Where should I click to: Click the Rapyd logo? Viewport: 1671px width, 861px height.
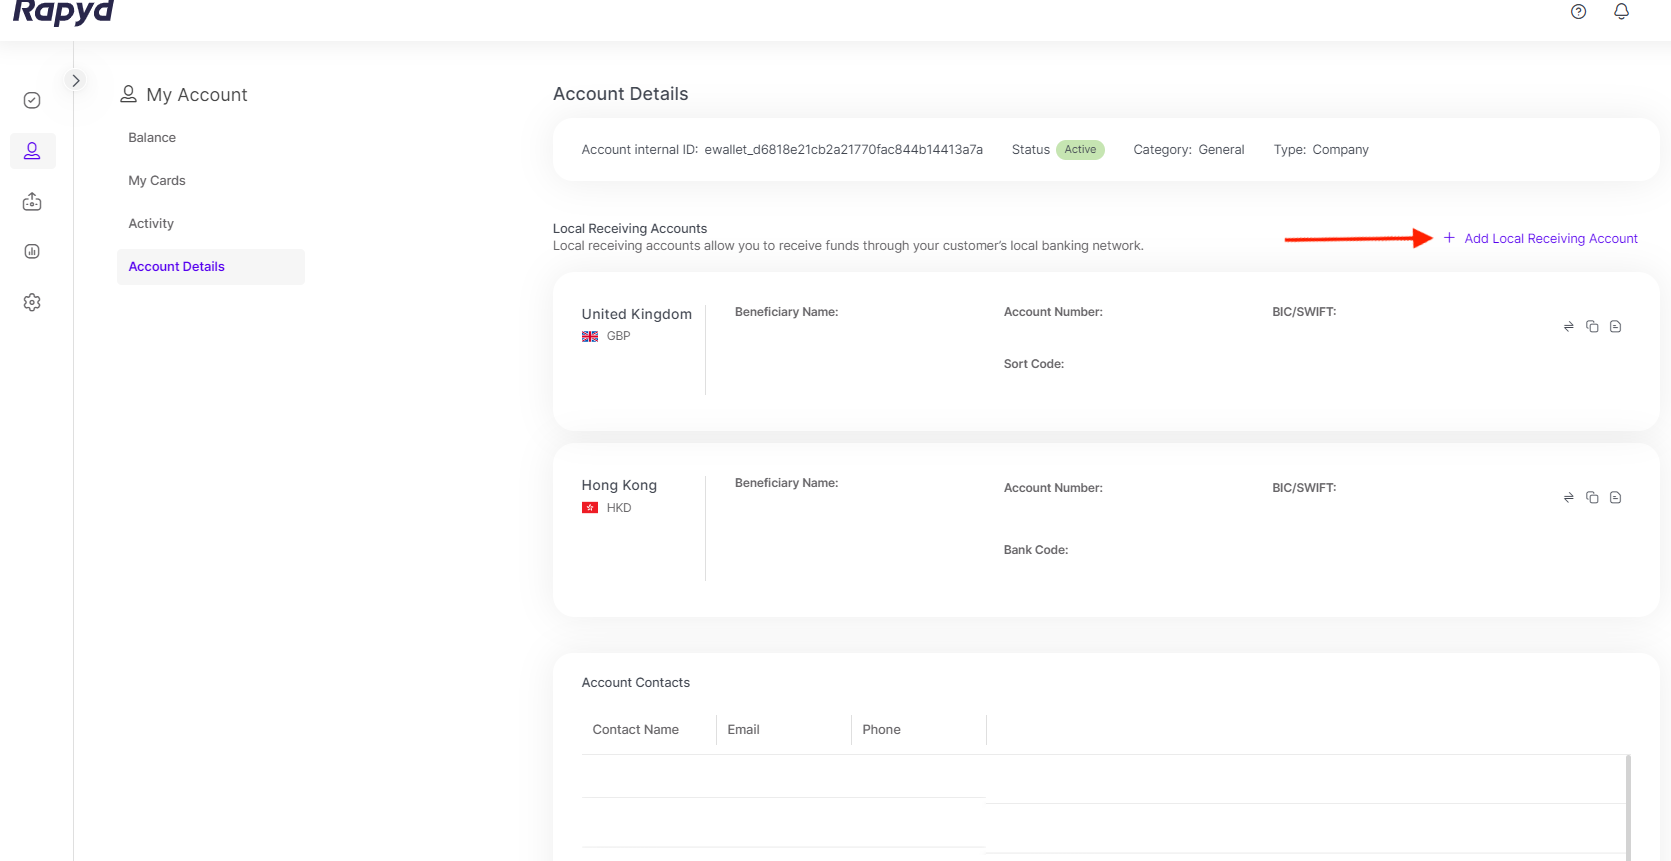[63, 12]
